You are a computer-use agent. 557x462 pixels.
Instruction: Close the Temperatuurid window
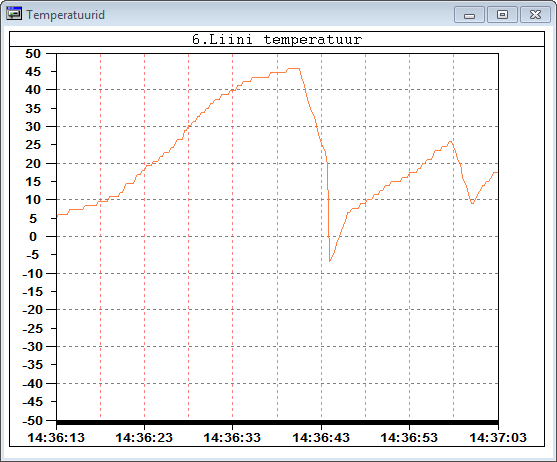tap(535, 15)
